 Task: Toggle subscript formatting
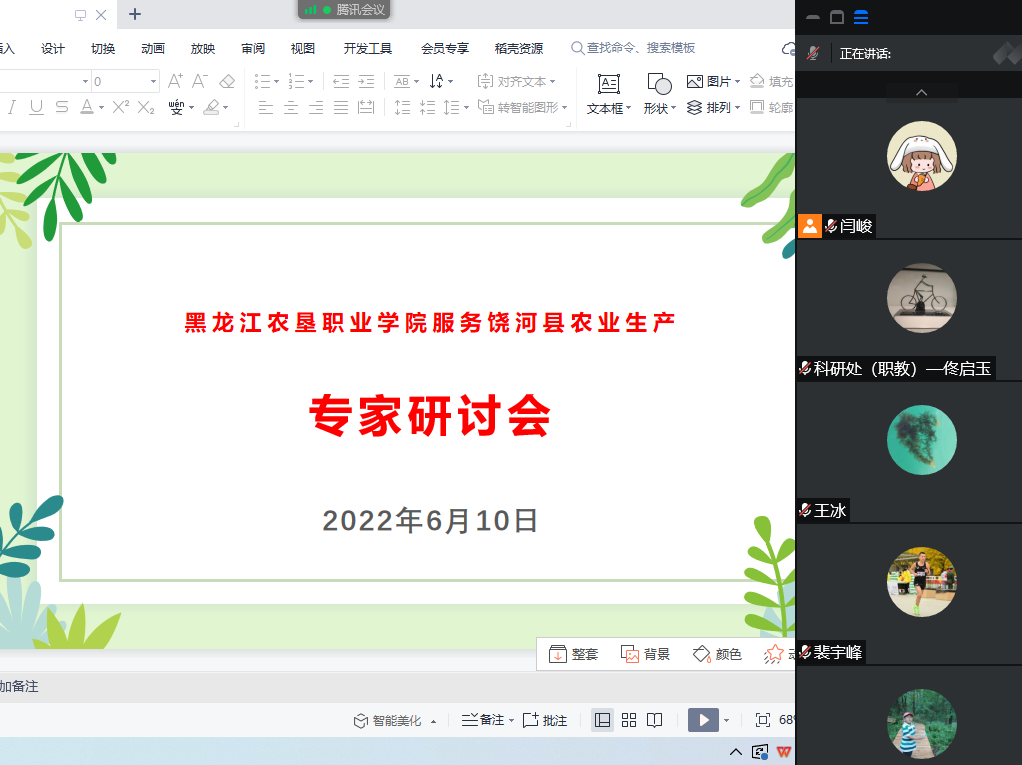(146, 107)
